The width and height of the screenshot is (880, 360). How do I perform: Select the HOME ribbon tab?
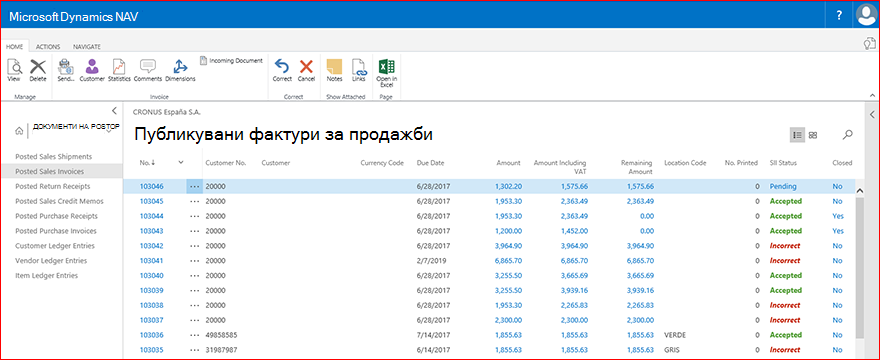point(14,47)
